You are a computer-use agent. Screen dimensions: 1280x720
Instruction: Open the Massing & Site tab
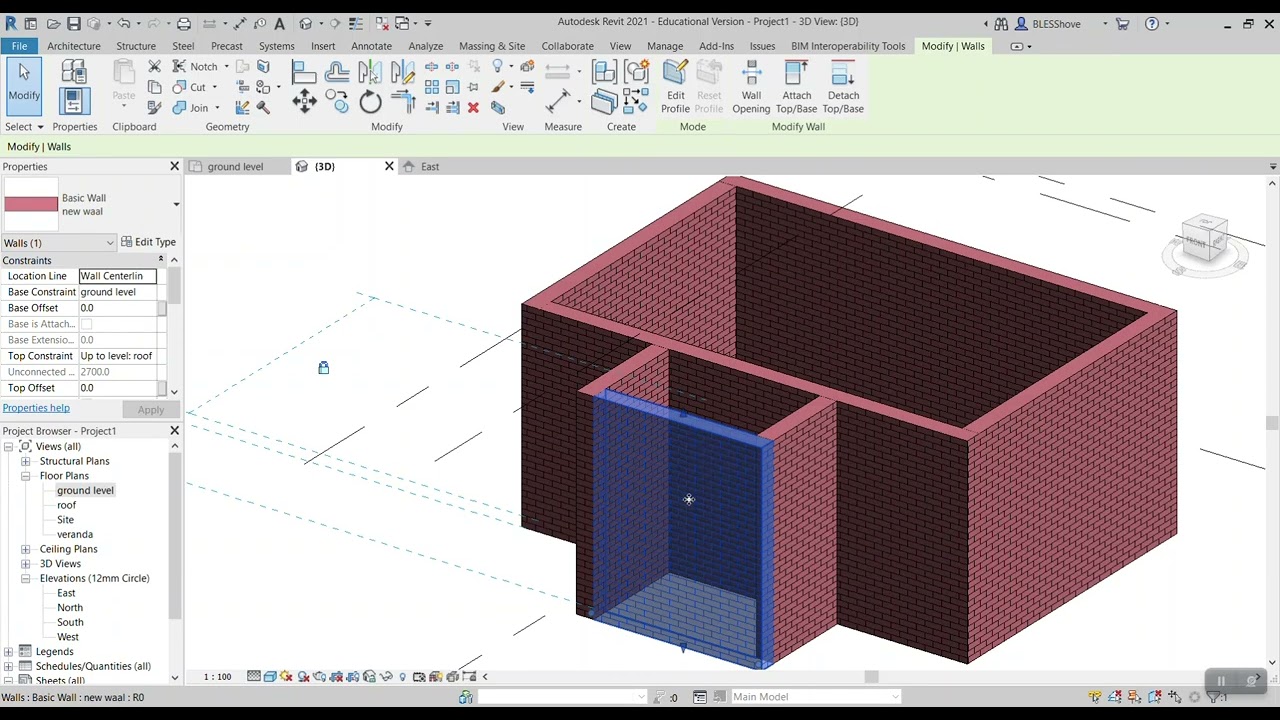tap(492, 46)
